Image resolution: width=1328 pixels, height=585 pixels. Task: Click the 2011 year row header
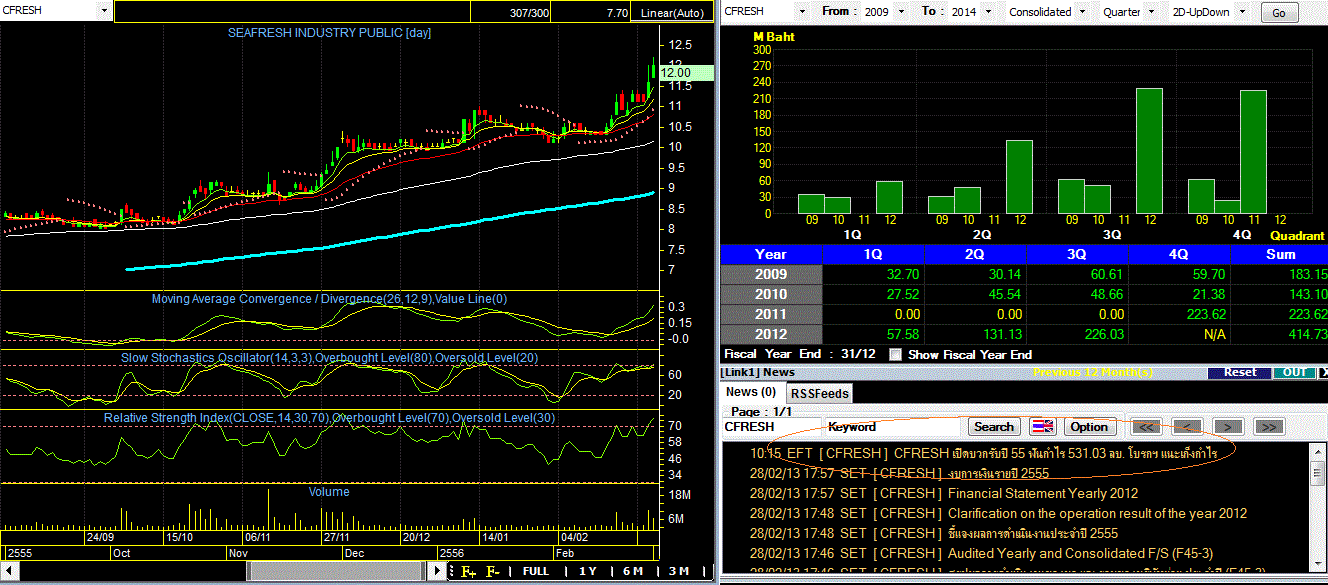point(771,314)
